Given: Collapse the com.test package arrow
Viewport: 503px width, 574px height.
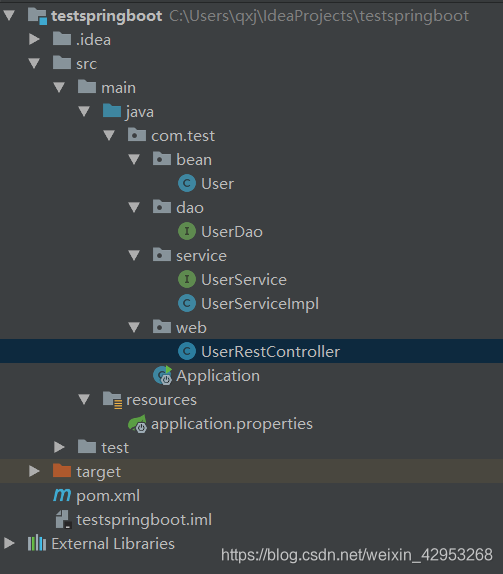Looking at the screenshot, I should [x=109, y=135].
